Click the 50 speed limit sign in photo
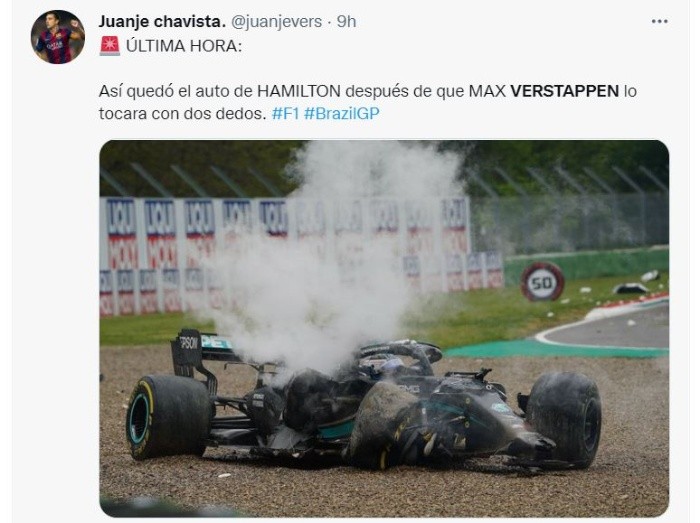 tap(542, 282)
